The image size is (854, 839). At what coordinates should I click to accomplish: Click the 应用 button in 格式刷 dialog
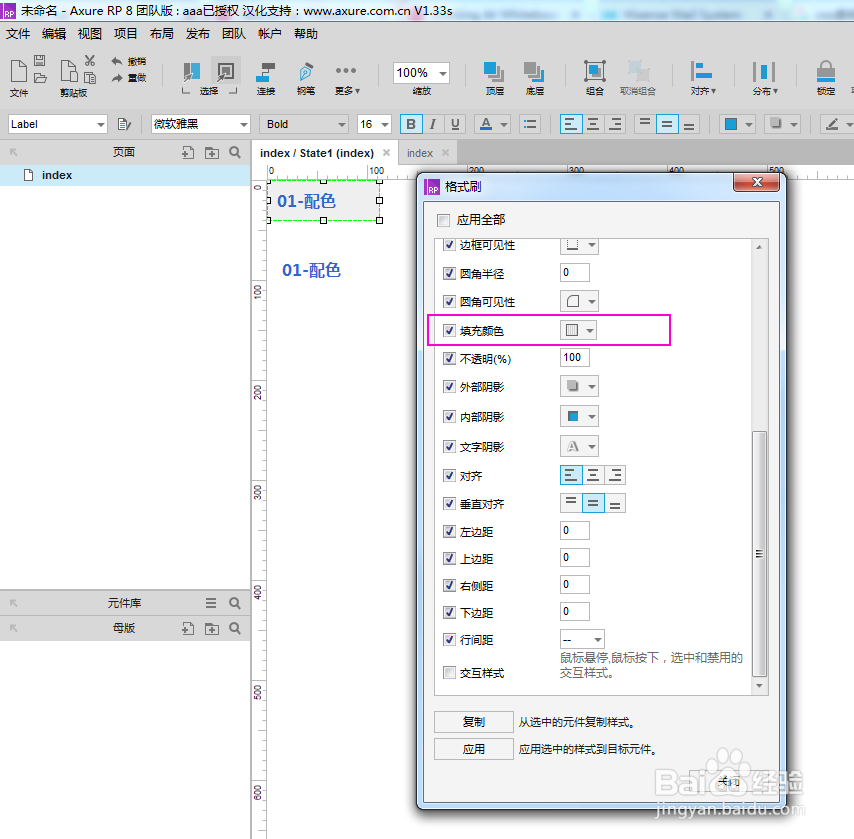(473, 749)
